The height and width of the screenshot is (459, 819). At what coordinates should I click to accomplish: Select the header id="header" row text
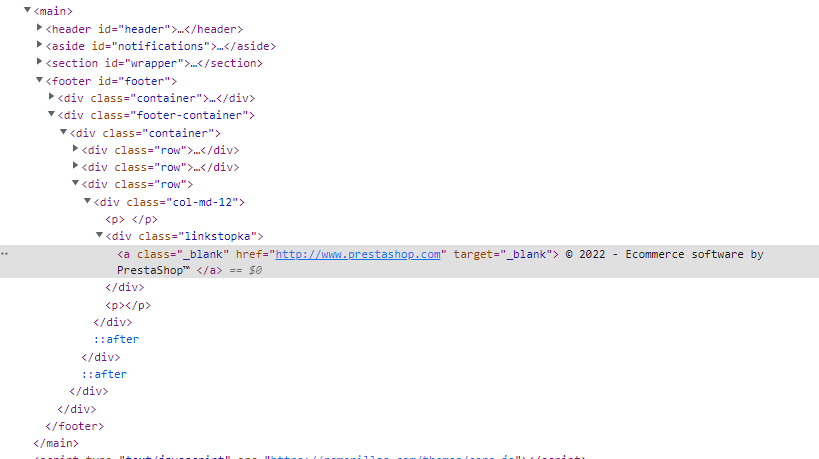(x=144, y=29)
